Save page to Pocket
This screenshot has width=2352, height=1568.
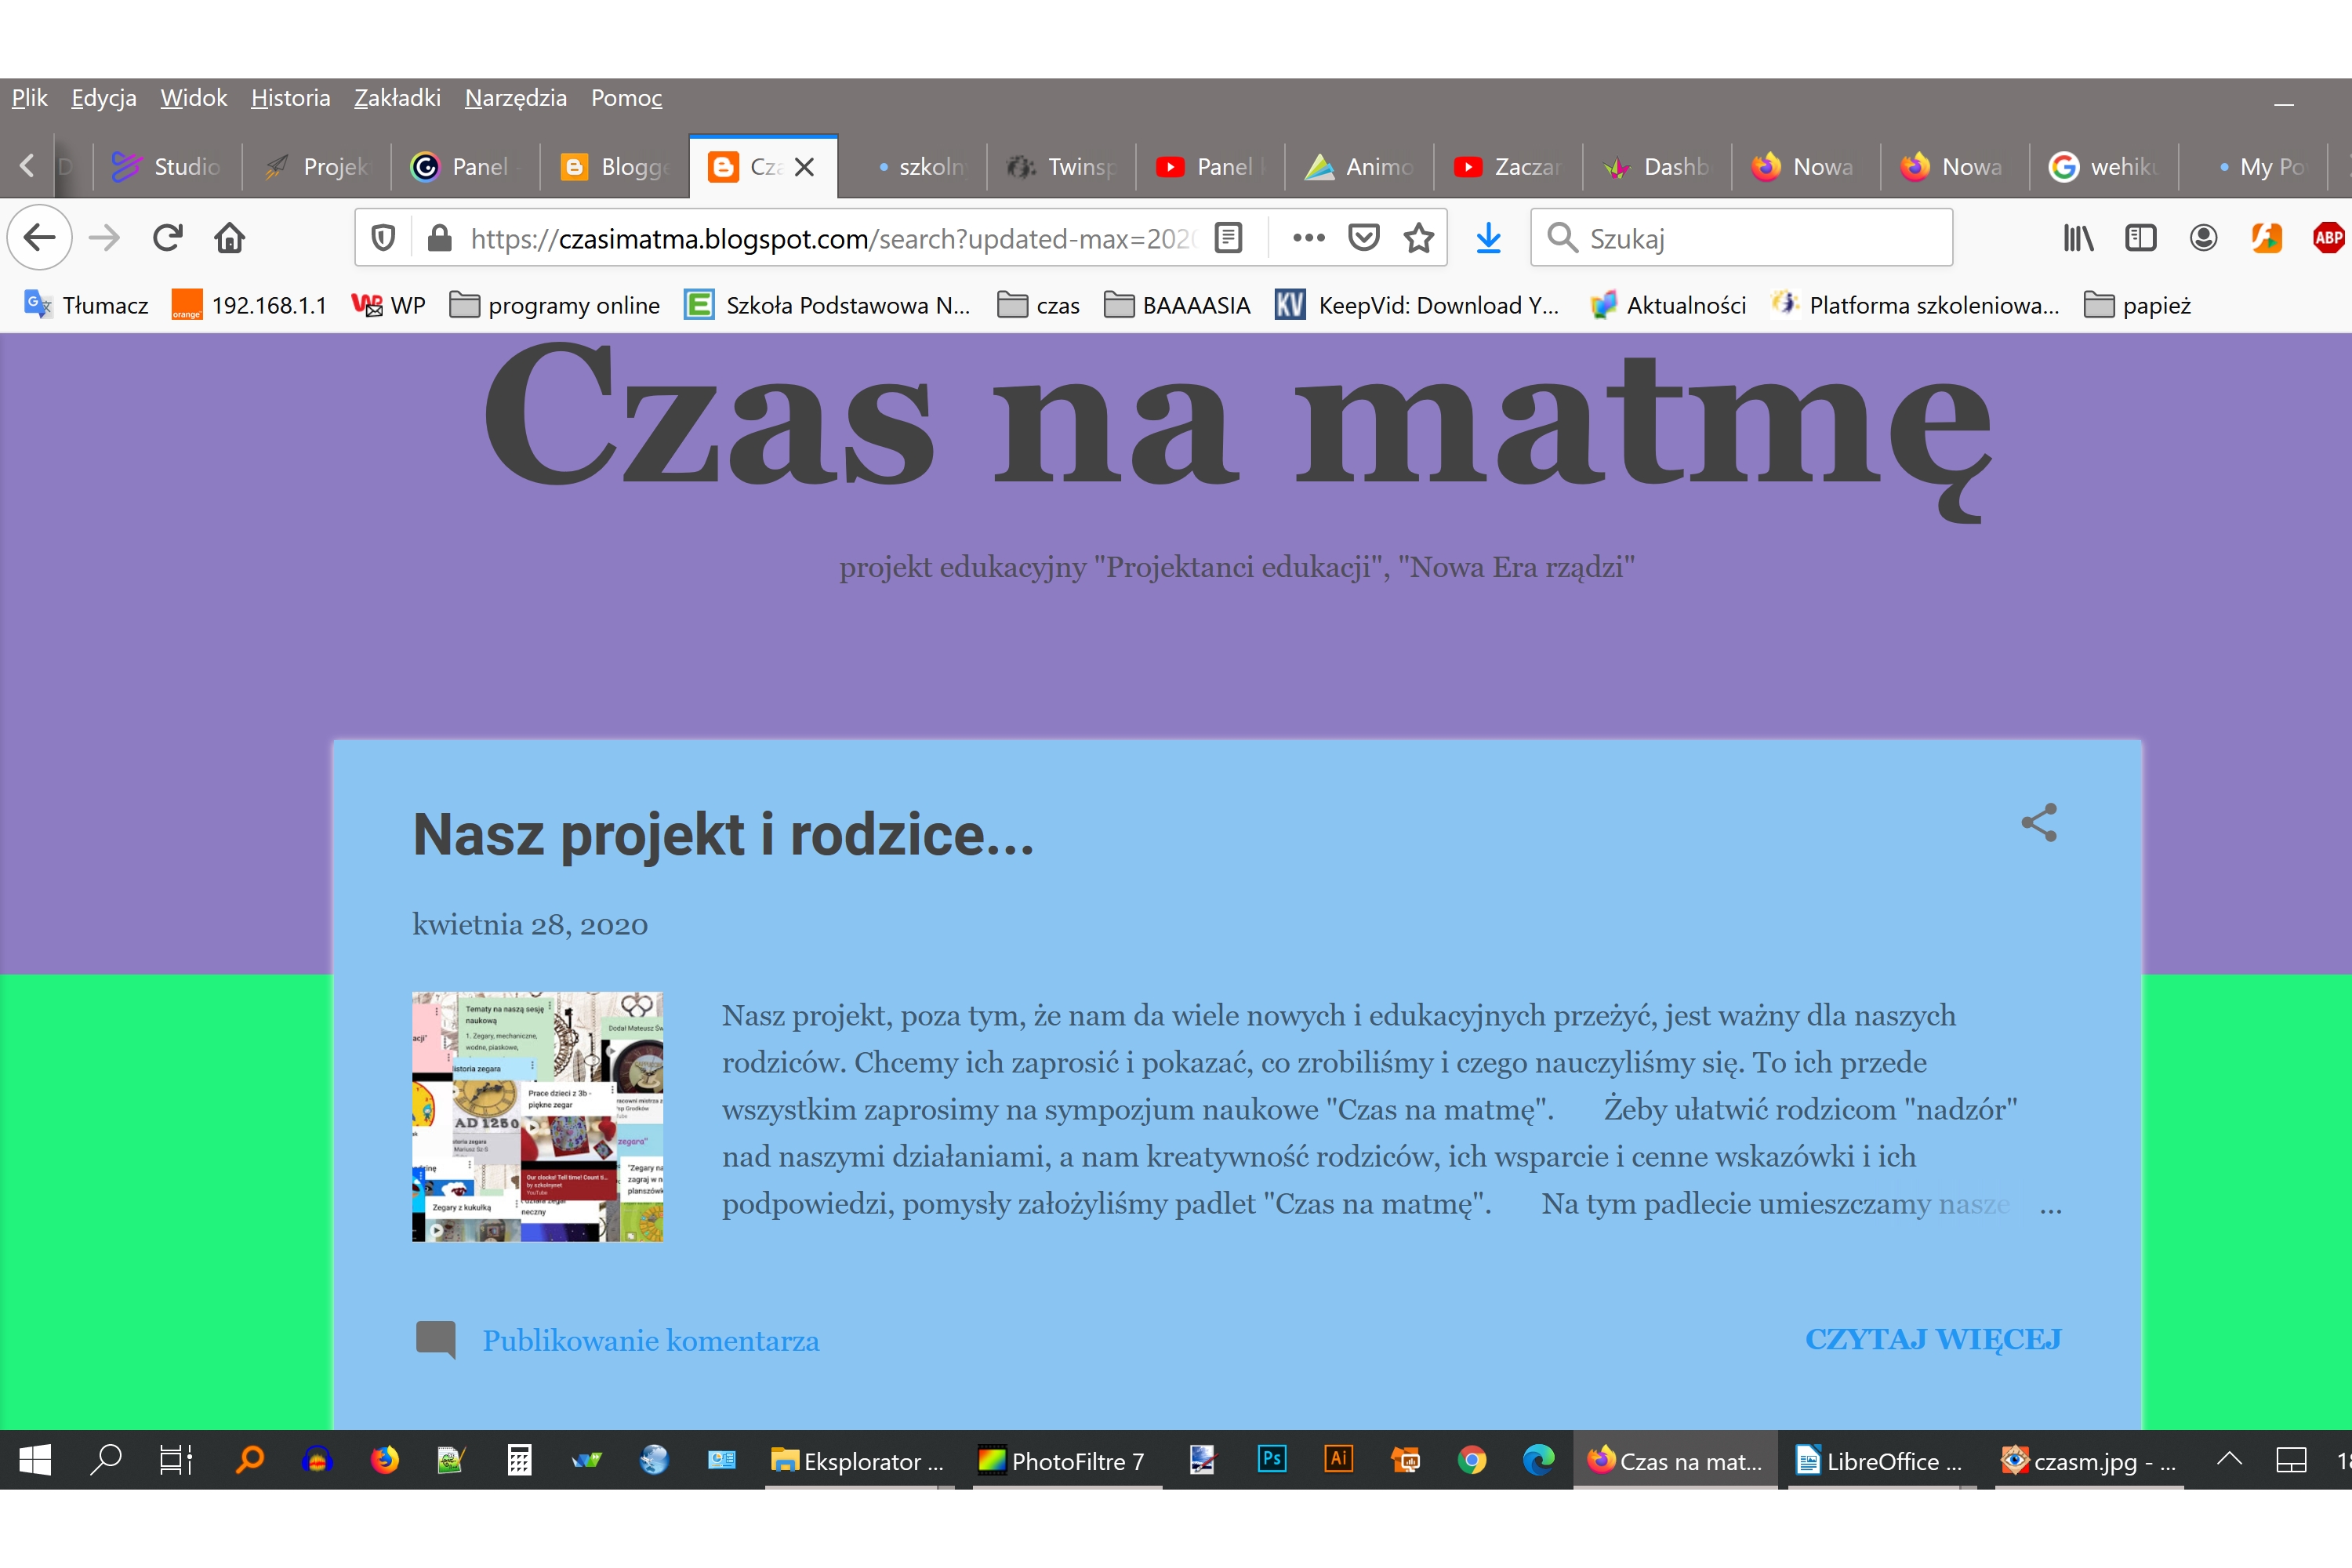tap(1363, 238)
